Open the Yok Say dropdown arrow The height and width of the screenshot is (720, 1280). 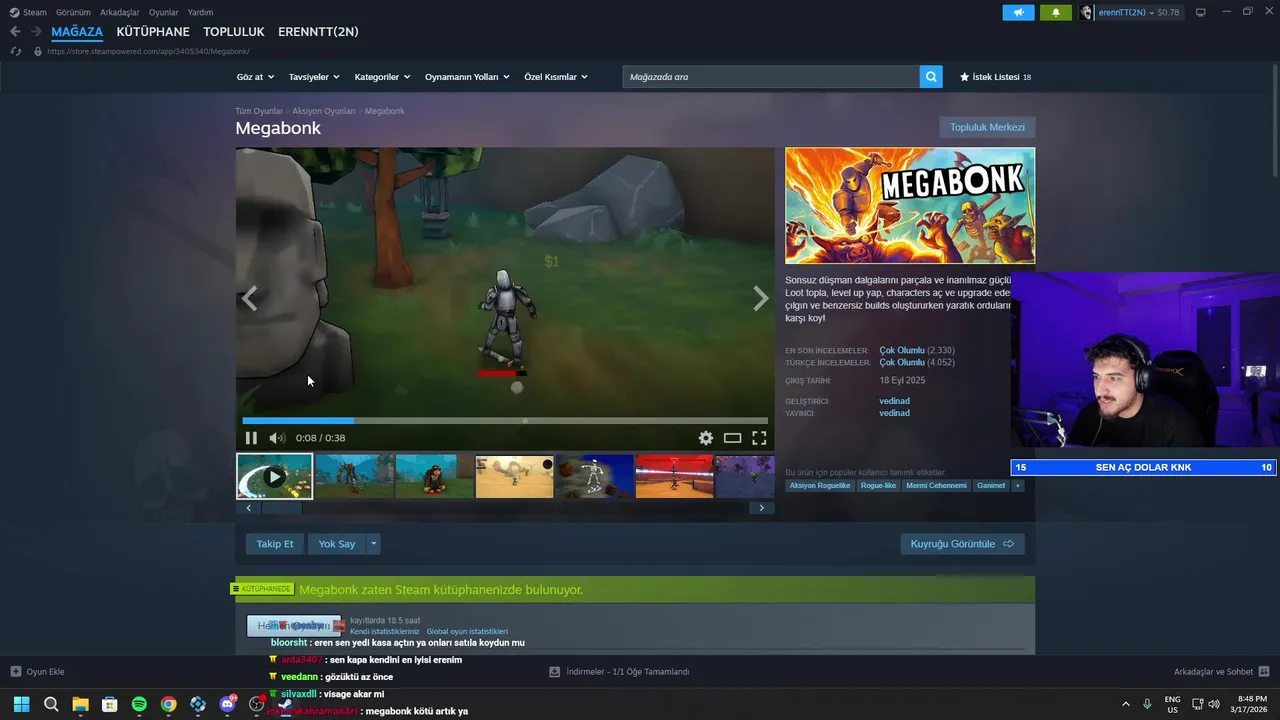tap(374, 544)
